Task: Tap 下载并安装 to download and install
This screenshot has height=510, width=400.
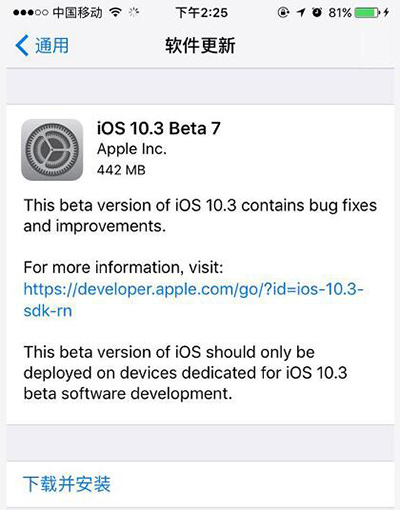Action: pos(67,484)
